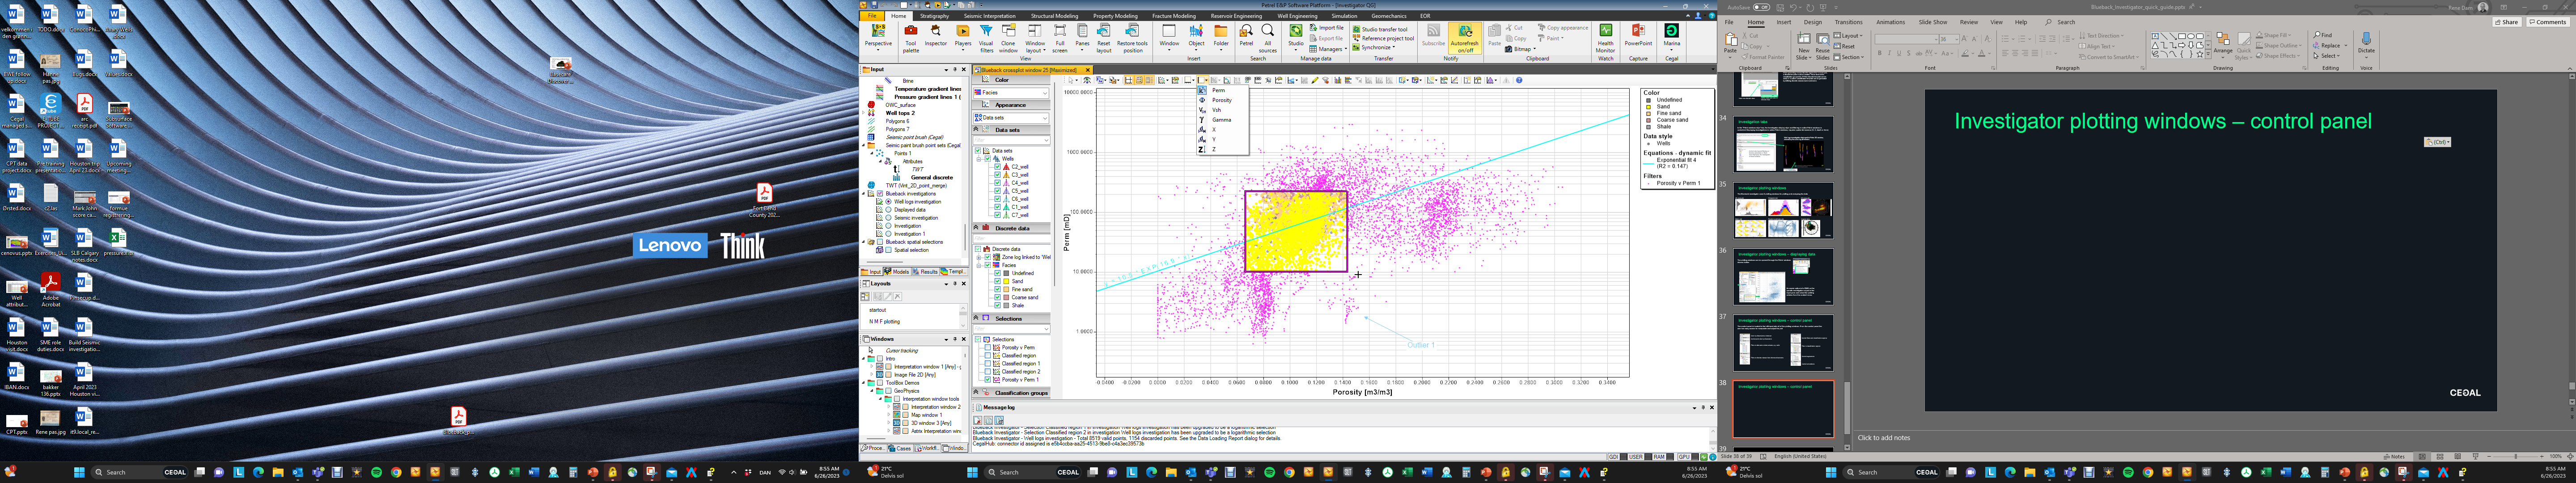The height and width of the screenshot is (483, 2576).
Task: Select Porosity from the axis dropdown list
Action: coord(1222,100)
